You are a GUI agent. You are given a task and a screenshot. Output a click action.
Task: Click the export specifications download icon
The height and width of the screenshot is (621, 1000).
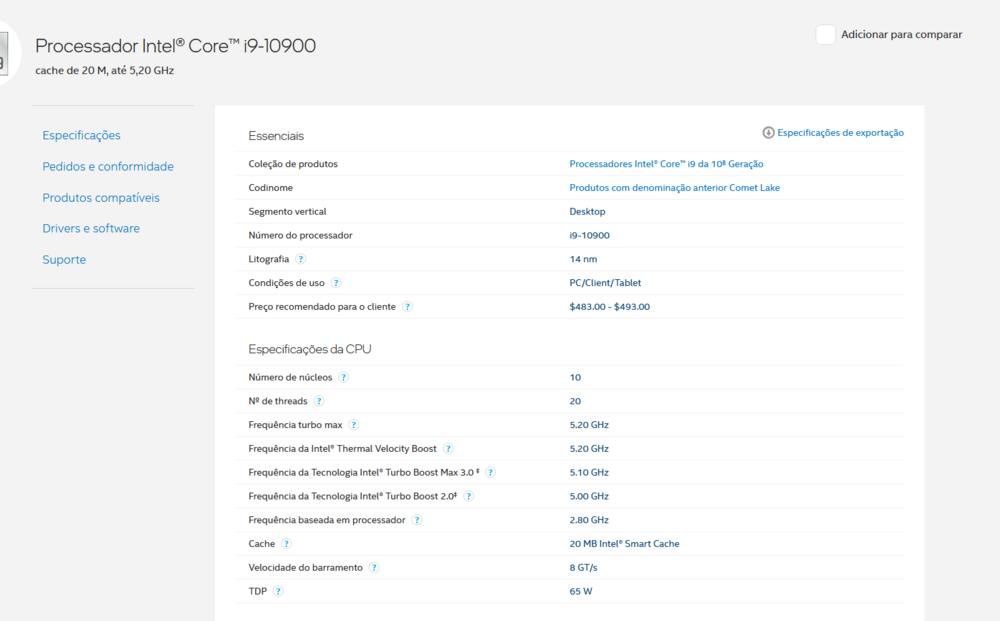coord(768,133)
